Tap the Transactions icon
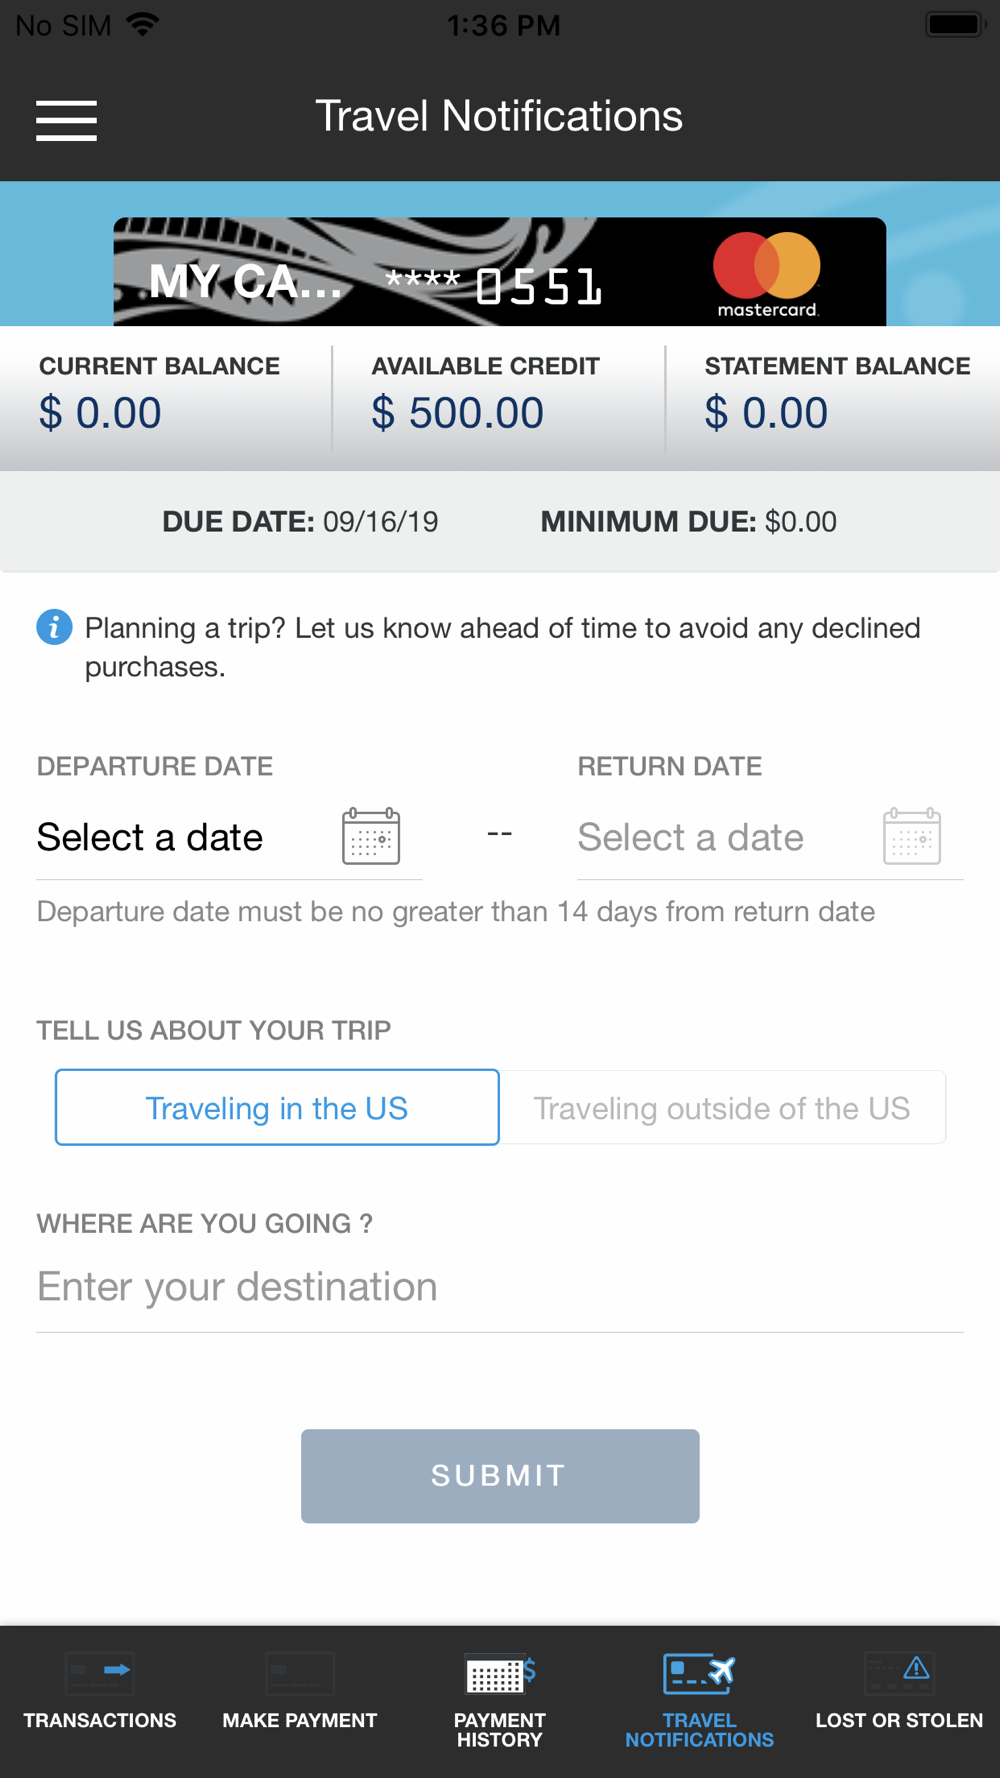 [x=100, y=1673]
